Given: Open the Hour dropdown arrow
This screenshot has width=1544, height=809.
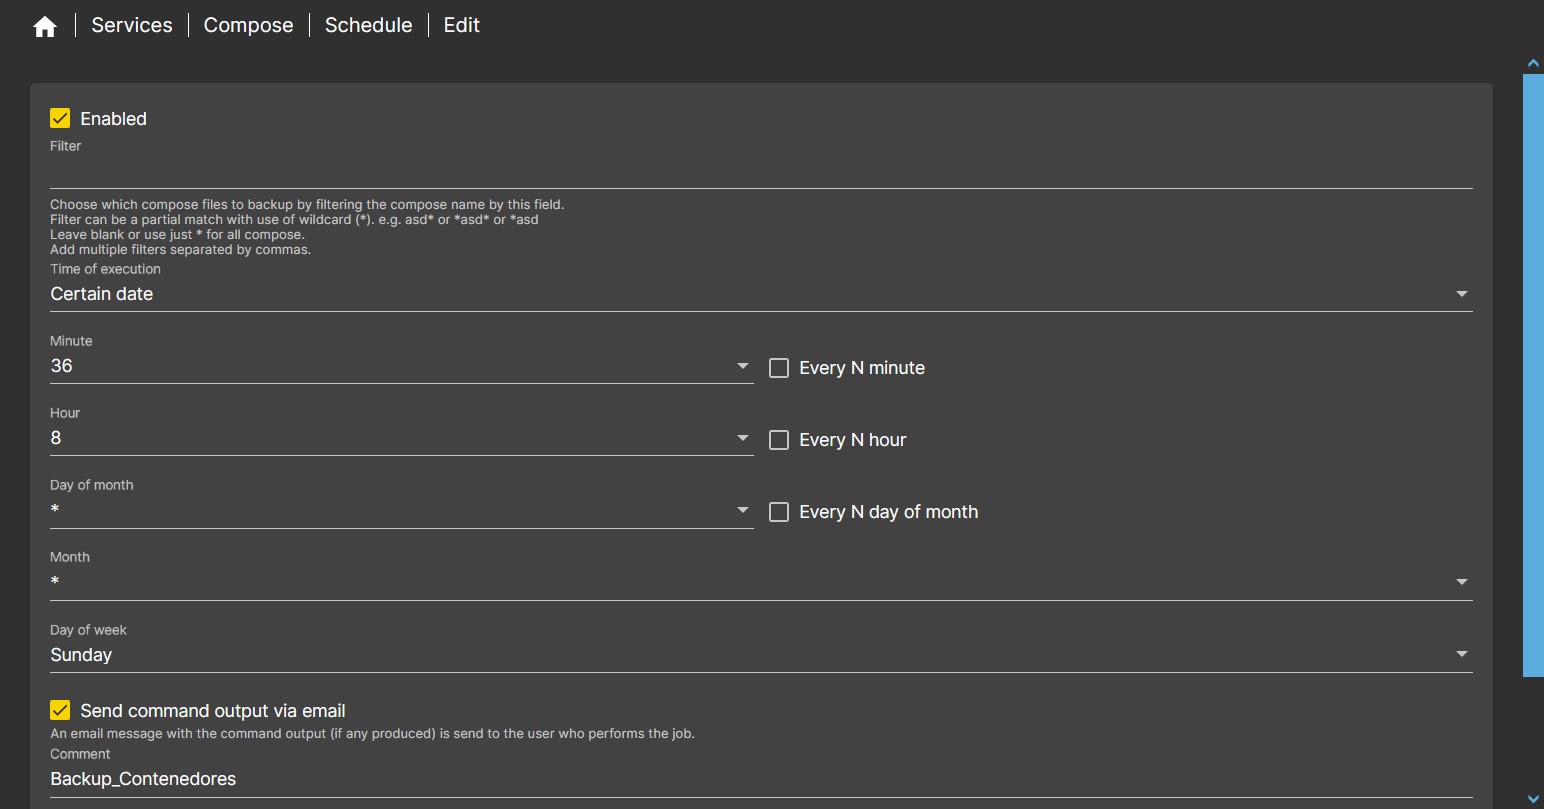Looking at the screenshot, I should point(742,438).
